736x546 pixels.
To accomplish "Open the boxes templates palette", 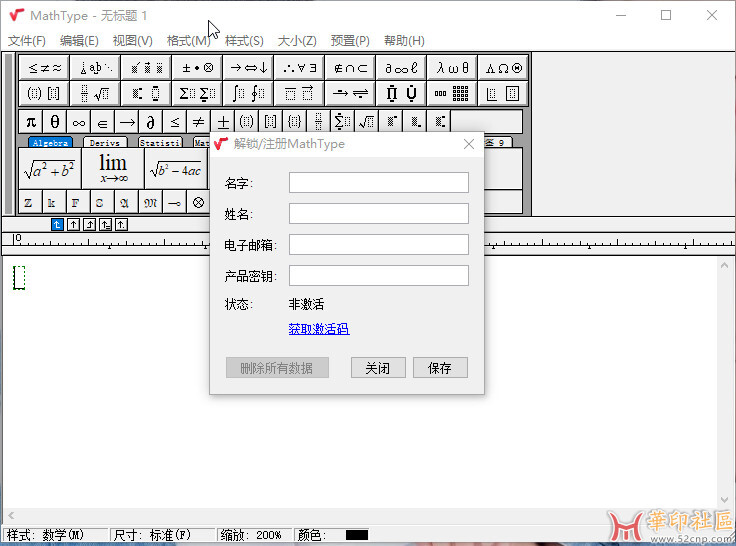I will click(x=503, y=93).
